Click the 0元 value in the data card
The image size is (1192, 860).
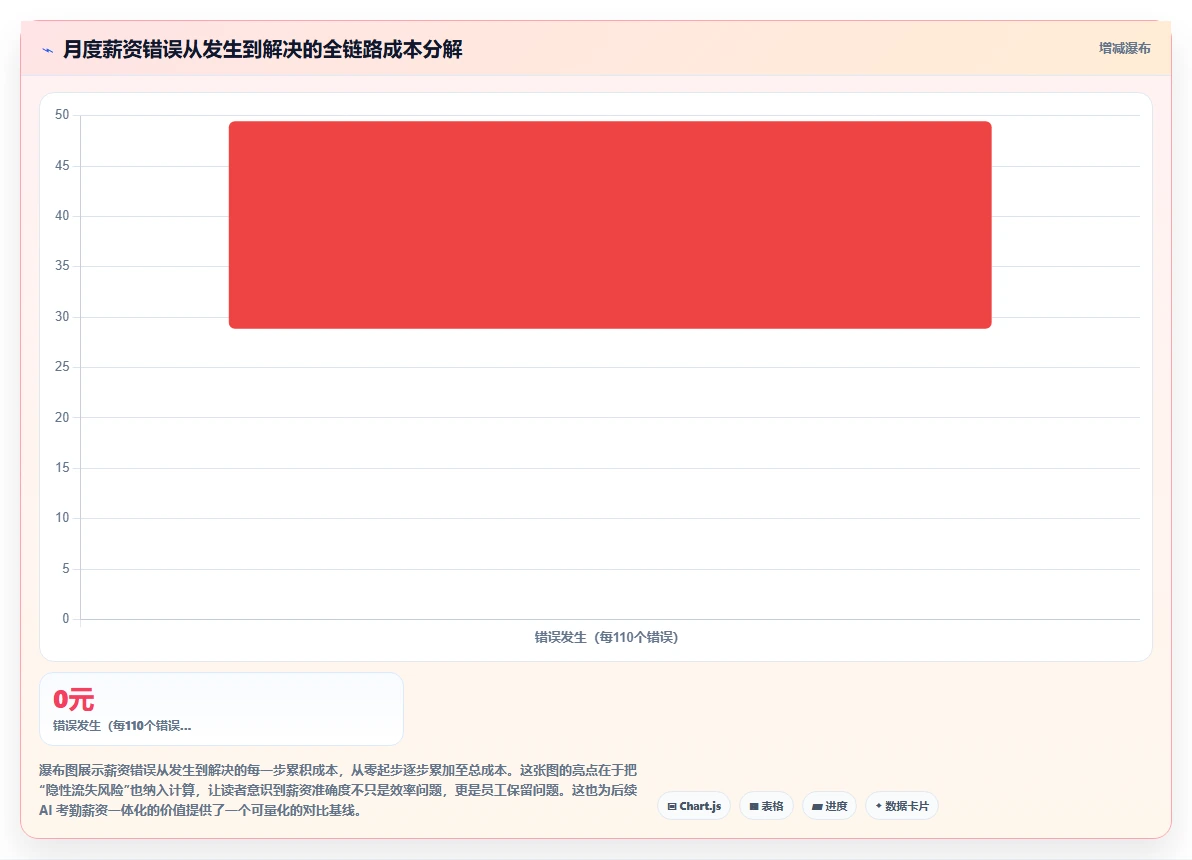click(74, 700)
